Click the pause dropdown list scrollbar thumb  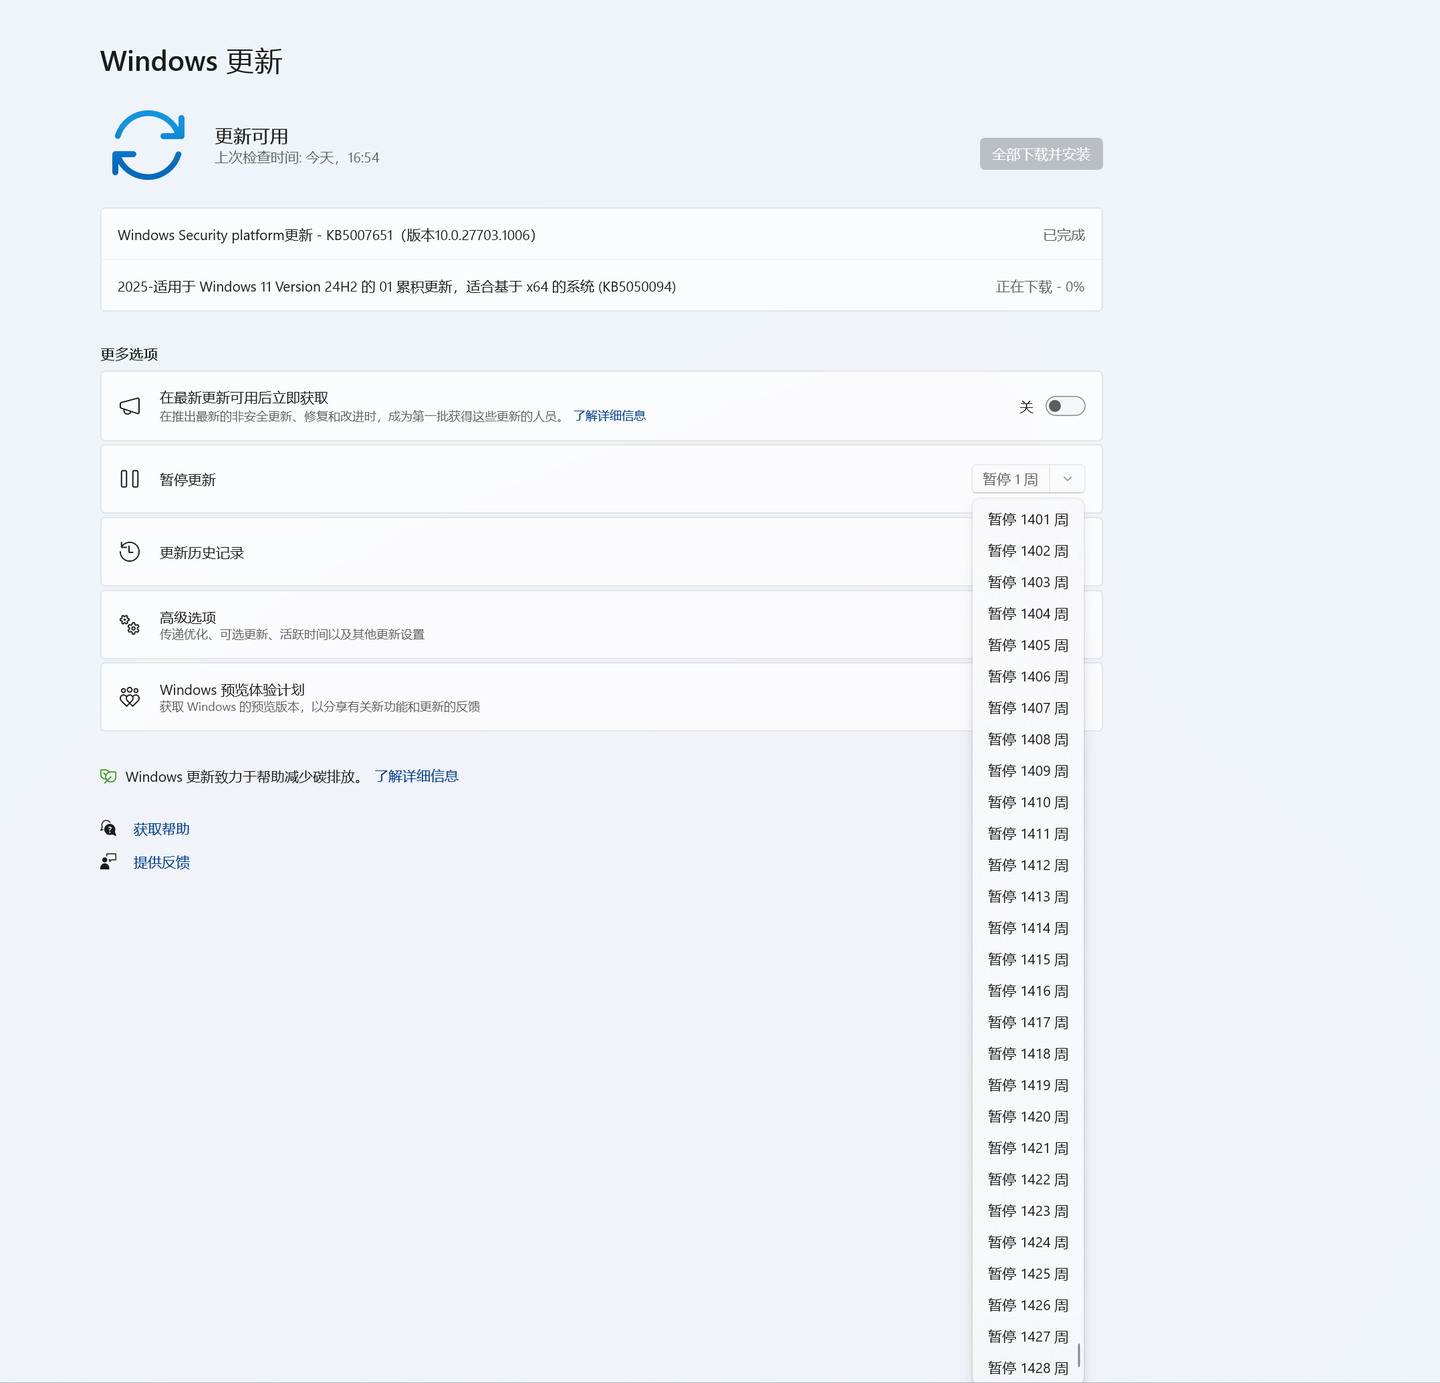(1079, 1357)
